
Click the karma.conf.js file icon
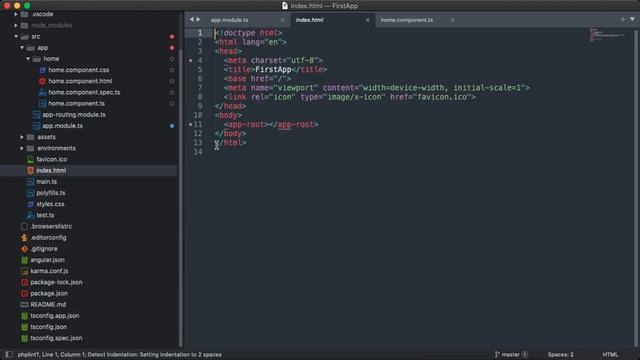coord(24,271)
